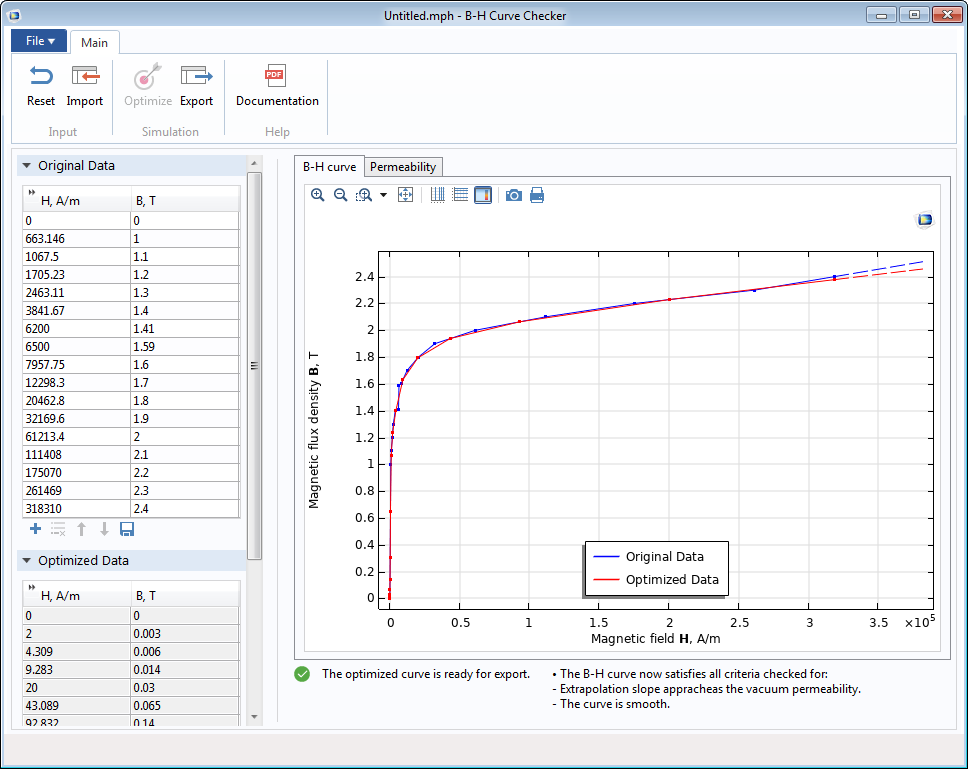Toggle x-axis log scale
Screen dimensions: 968x769
pos(437,195)
